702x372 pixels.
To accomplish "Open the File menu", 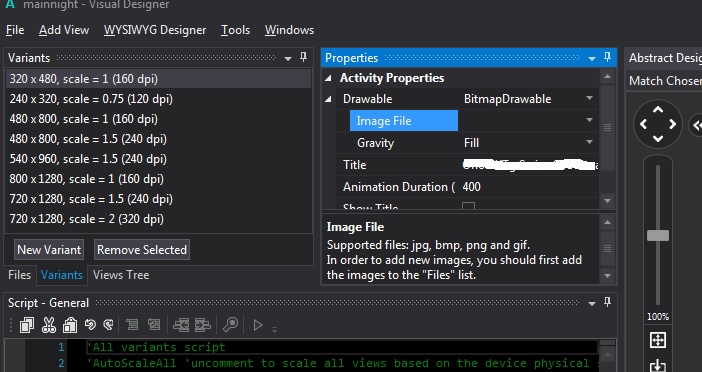I will click(15, 30).
